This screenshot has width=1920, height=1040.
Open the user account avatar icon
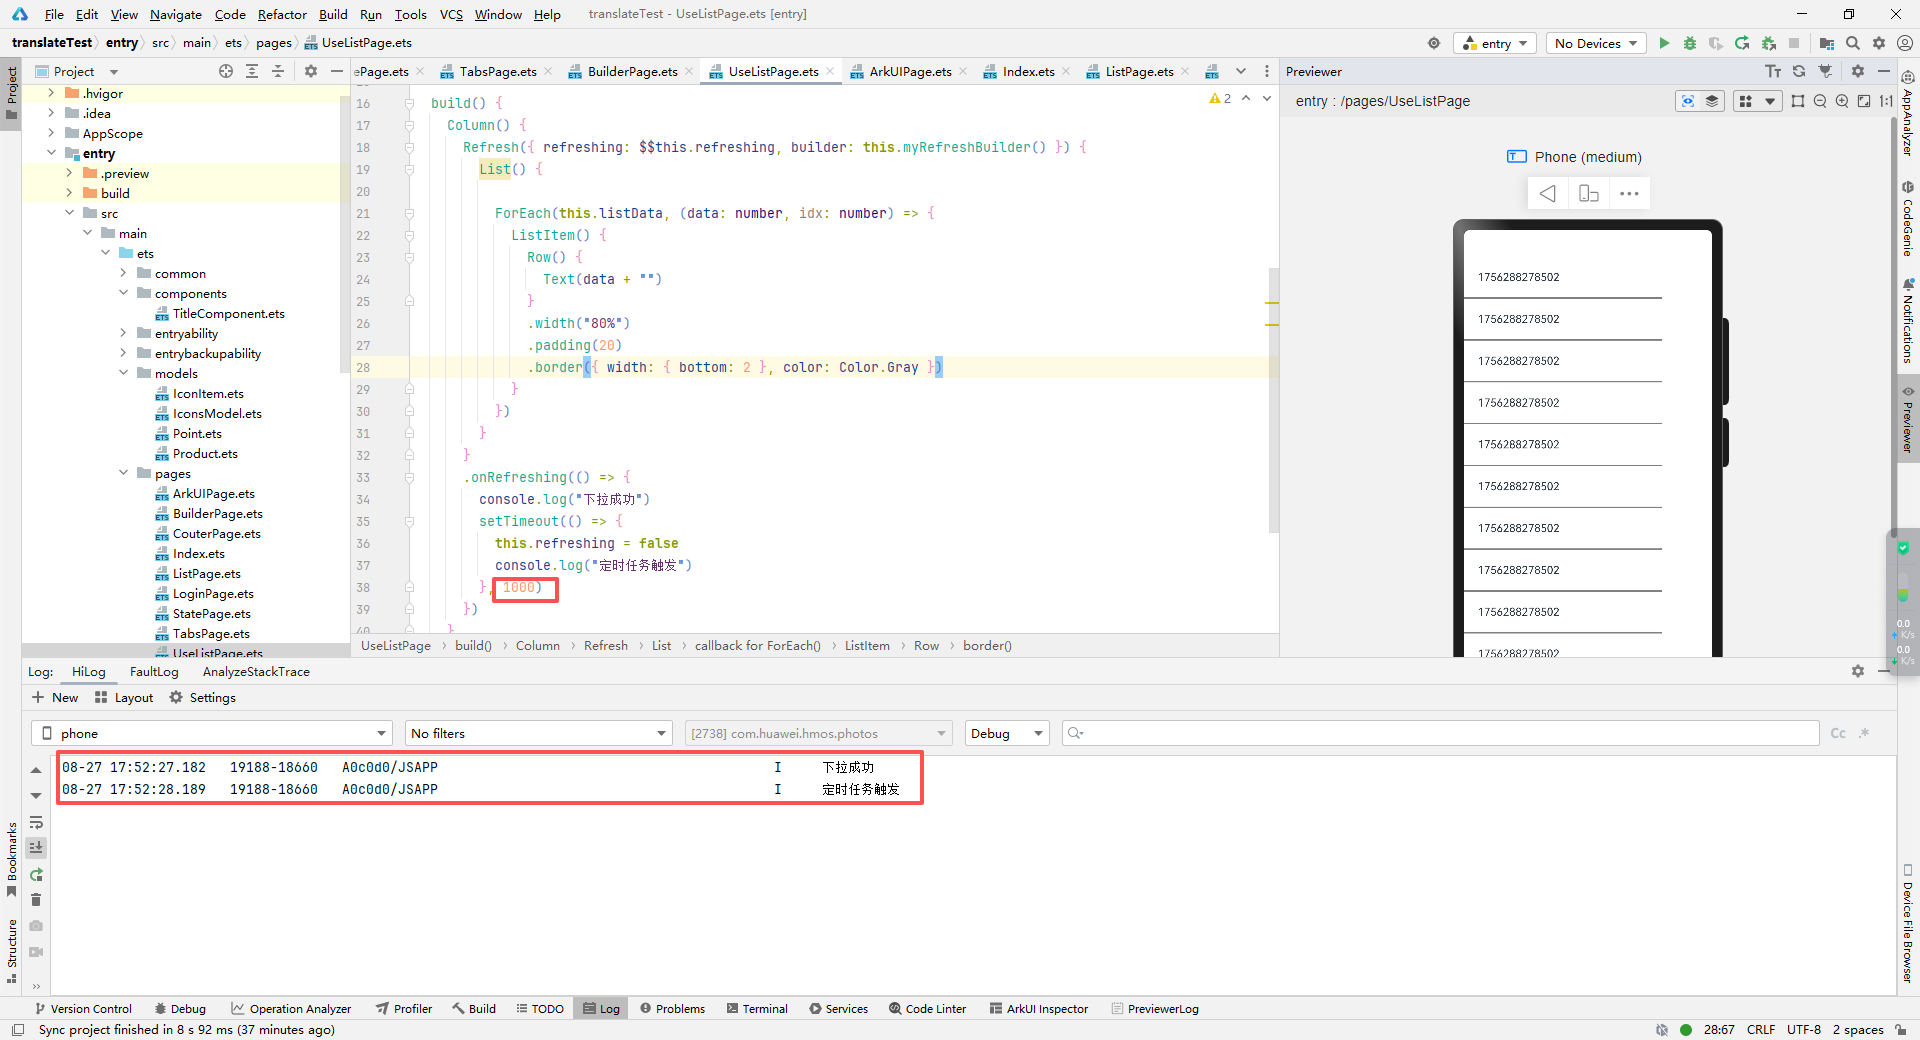pyautogui.click(x=1905, y=43)
